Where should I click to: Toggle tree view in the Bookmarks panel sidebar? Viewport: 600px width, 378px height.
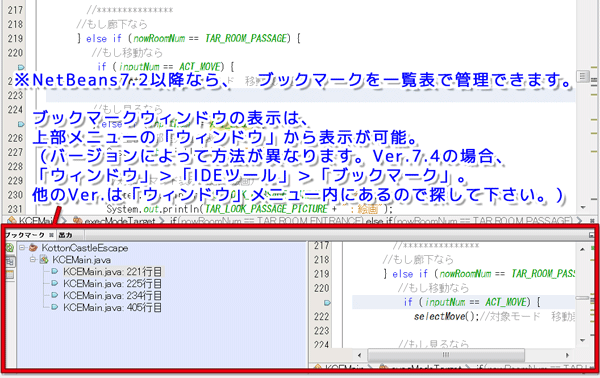coord(10,261)
